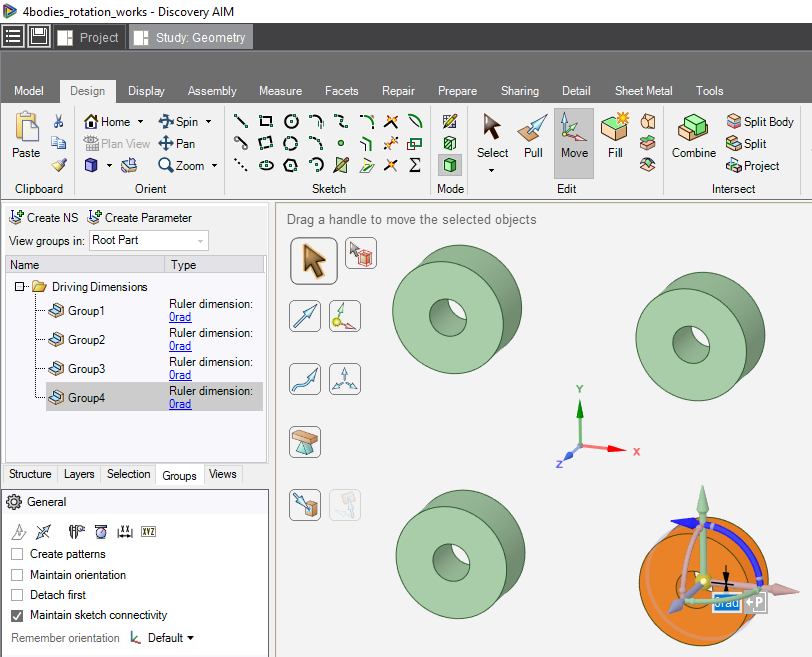This screenshot has width=812, height=657.
Task: Click the pink X-axis move handle arrow
Action: pos(781,589)
